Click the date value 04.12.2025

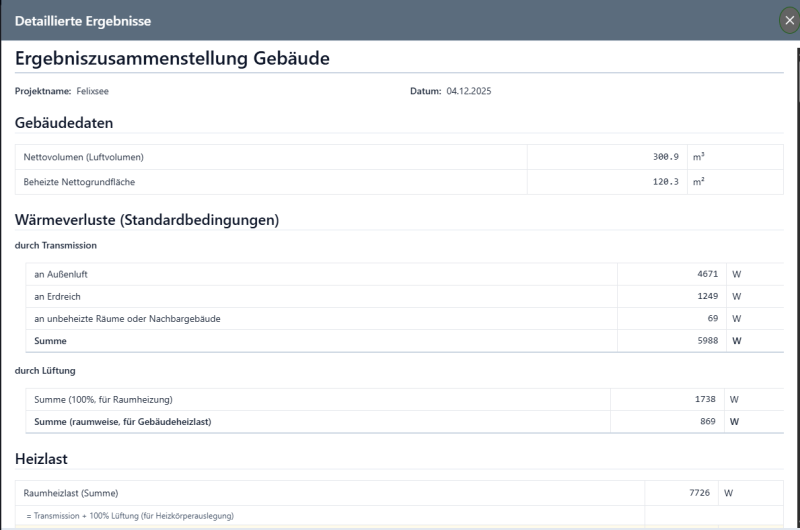[x=469, y=91]
